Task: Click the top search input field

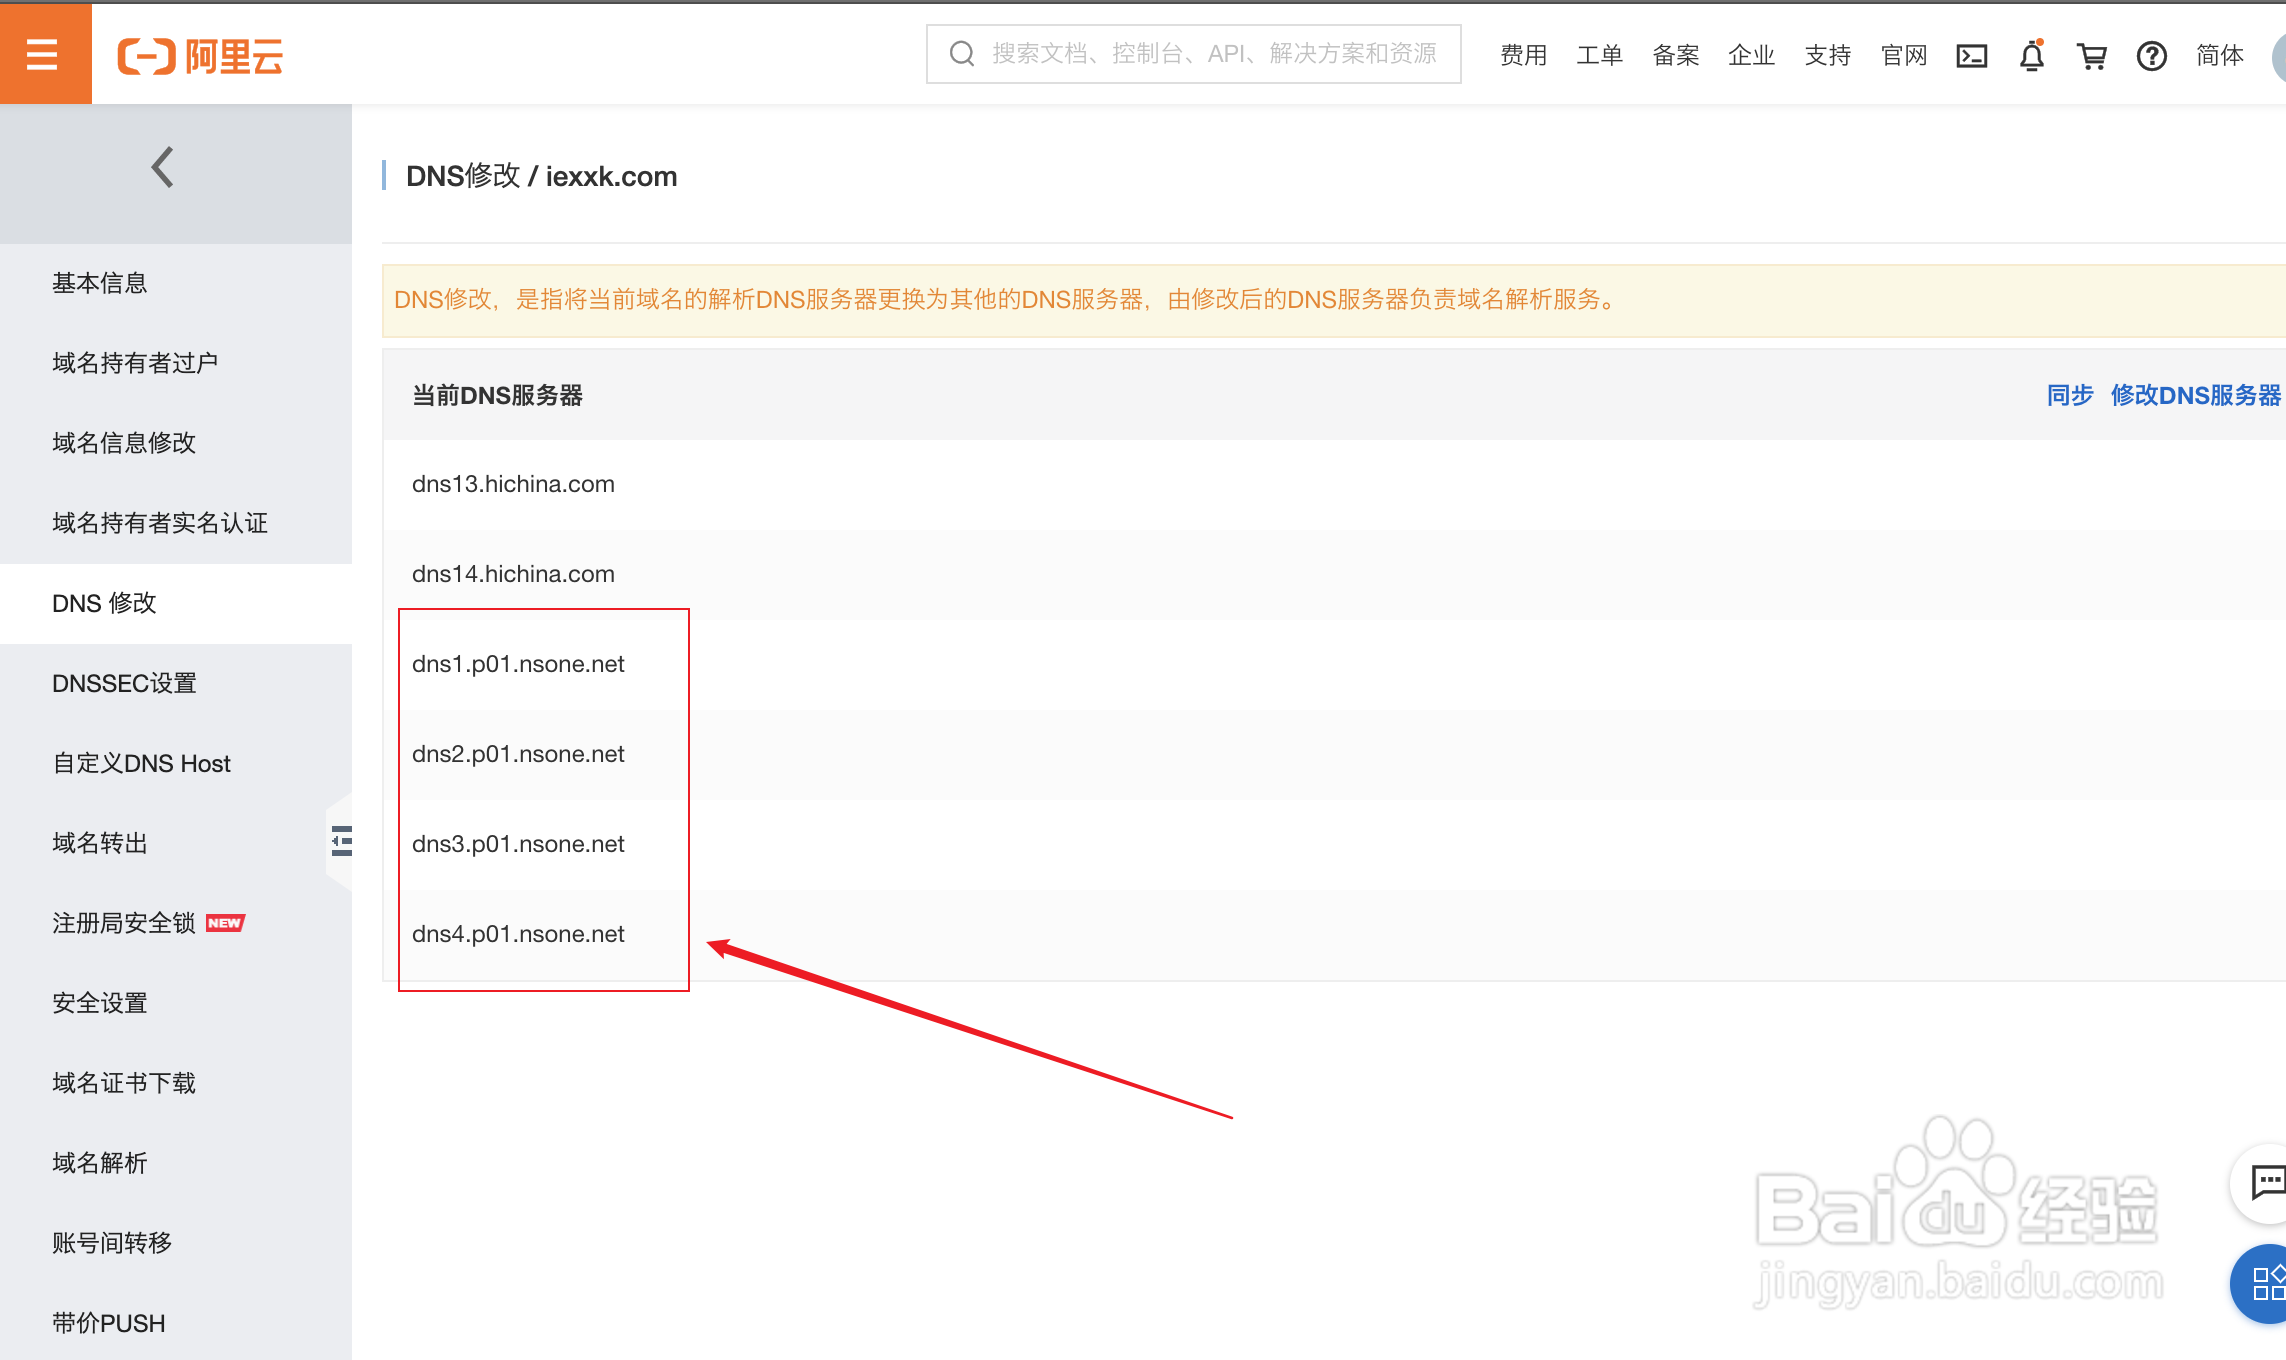Action: (x=1210, y=54)
